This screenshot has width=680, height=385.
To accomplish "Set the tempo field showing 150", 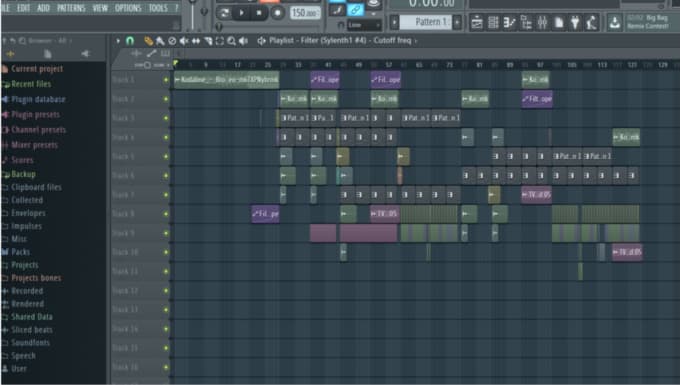I will coord(305,13).
